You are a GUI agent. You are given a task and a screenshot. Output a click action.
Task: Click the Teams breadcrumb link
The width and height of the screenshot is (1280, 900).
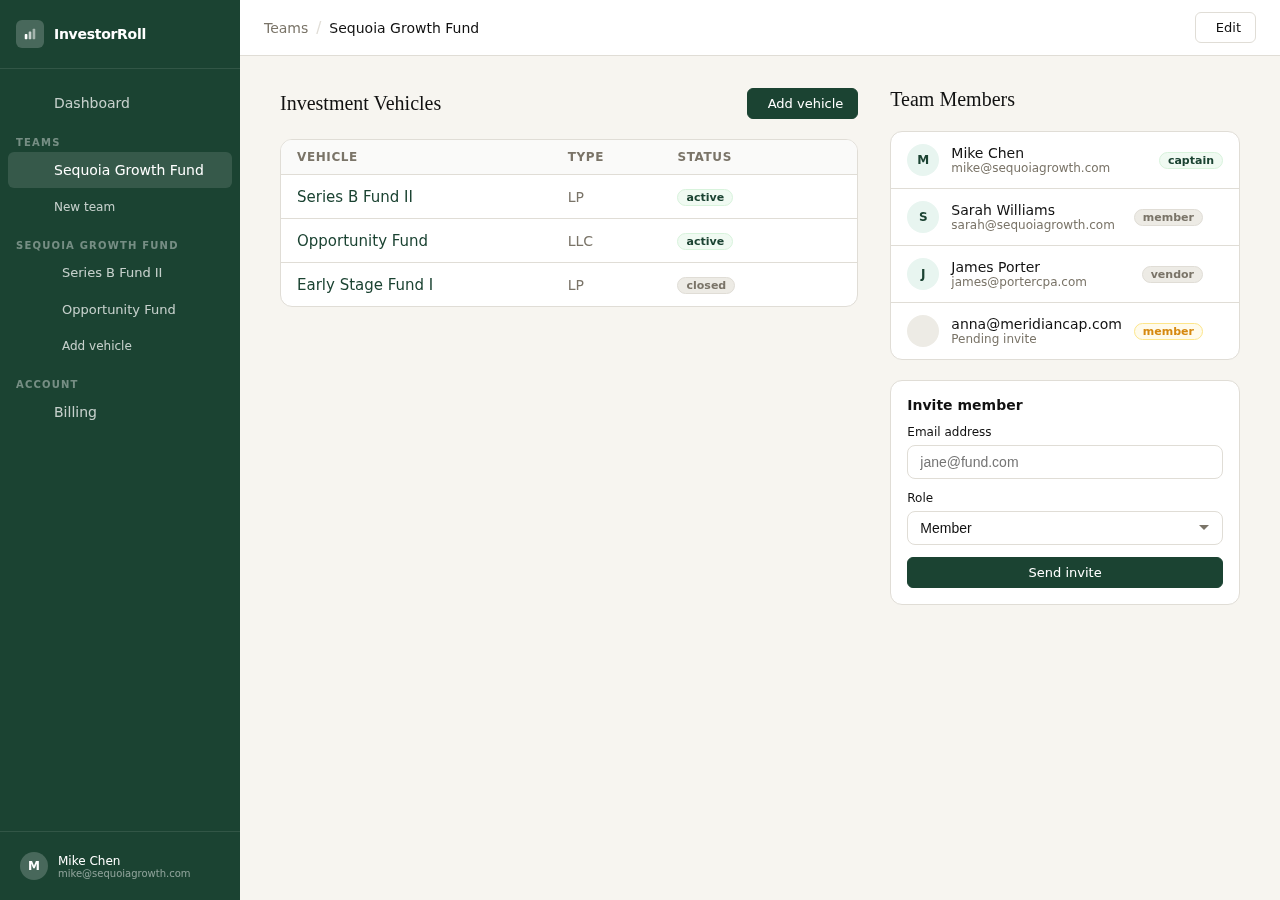pyautogui.click(x=286, y=28)
